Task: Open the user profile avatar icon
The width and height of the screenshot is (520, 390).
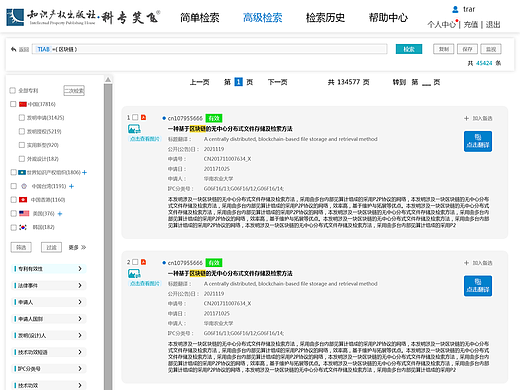Action: (x=455, y=9)
